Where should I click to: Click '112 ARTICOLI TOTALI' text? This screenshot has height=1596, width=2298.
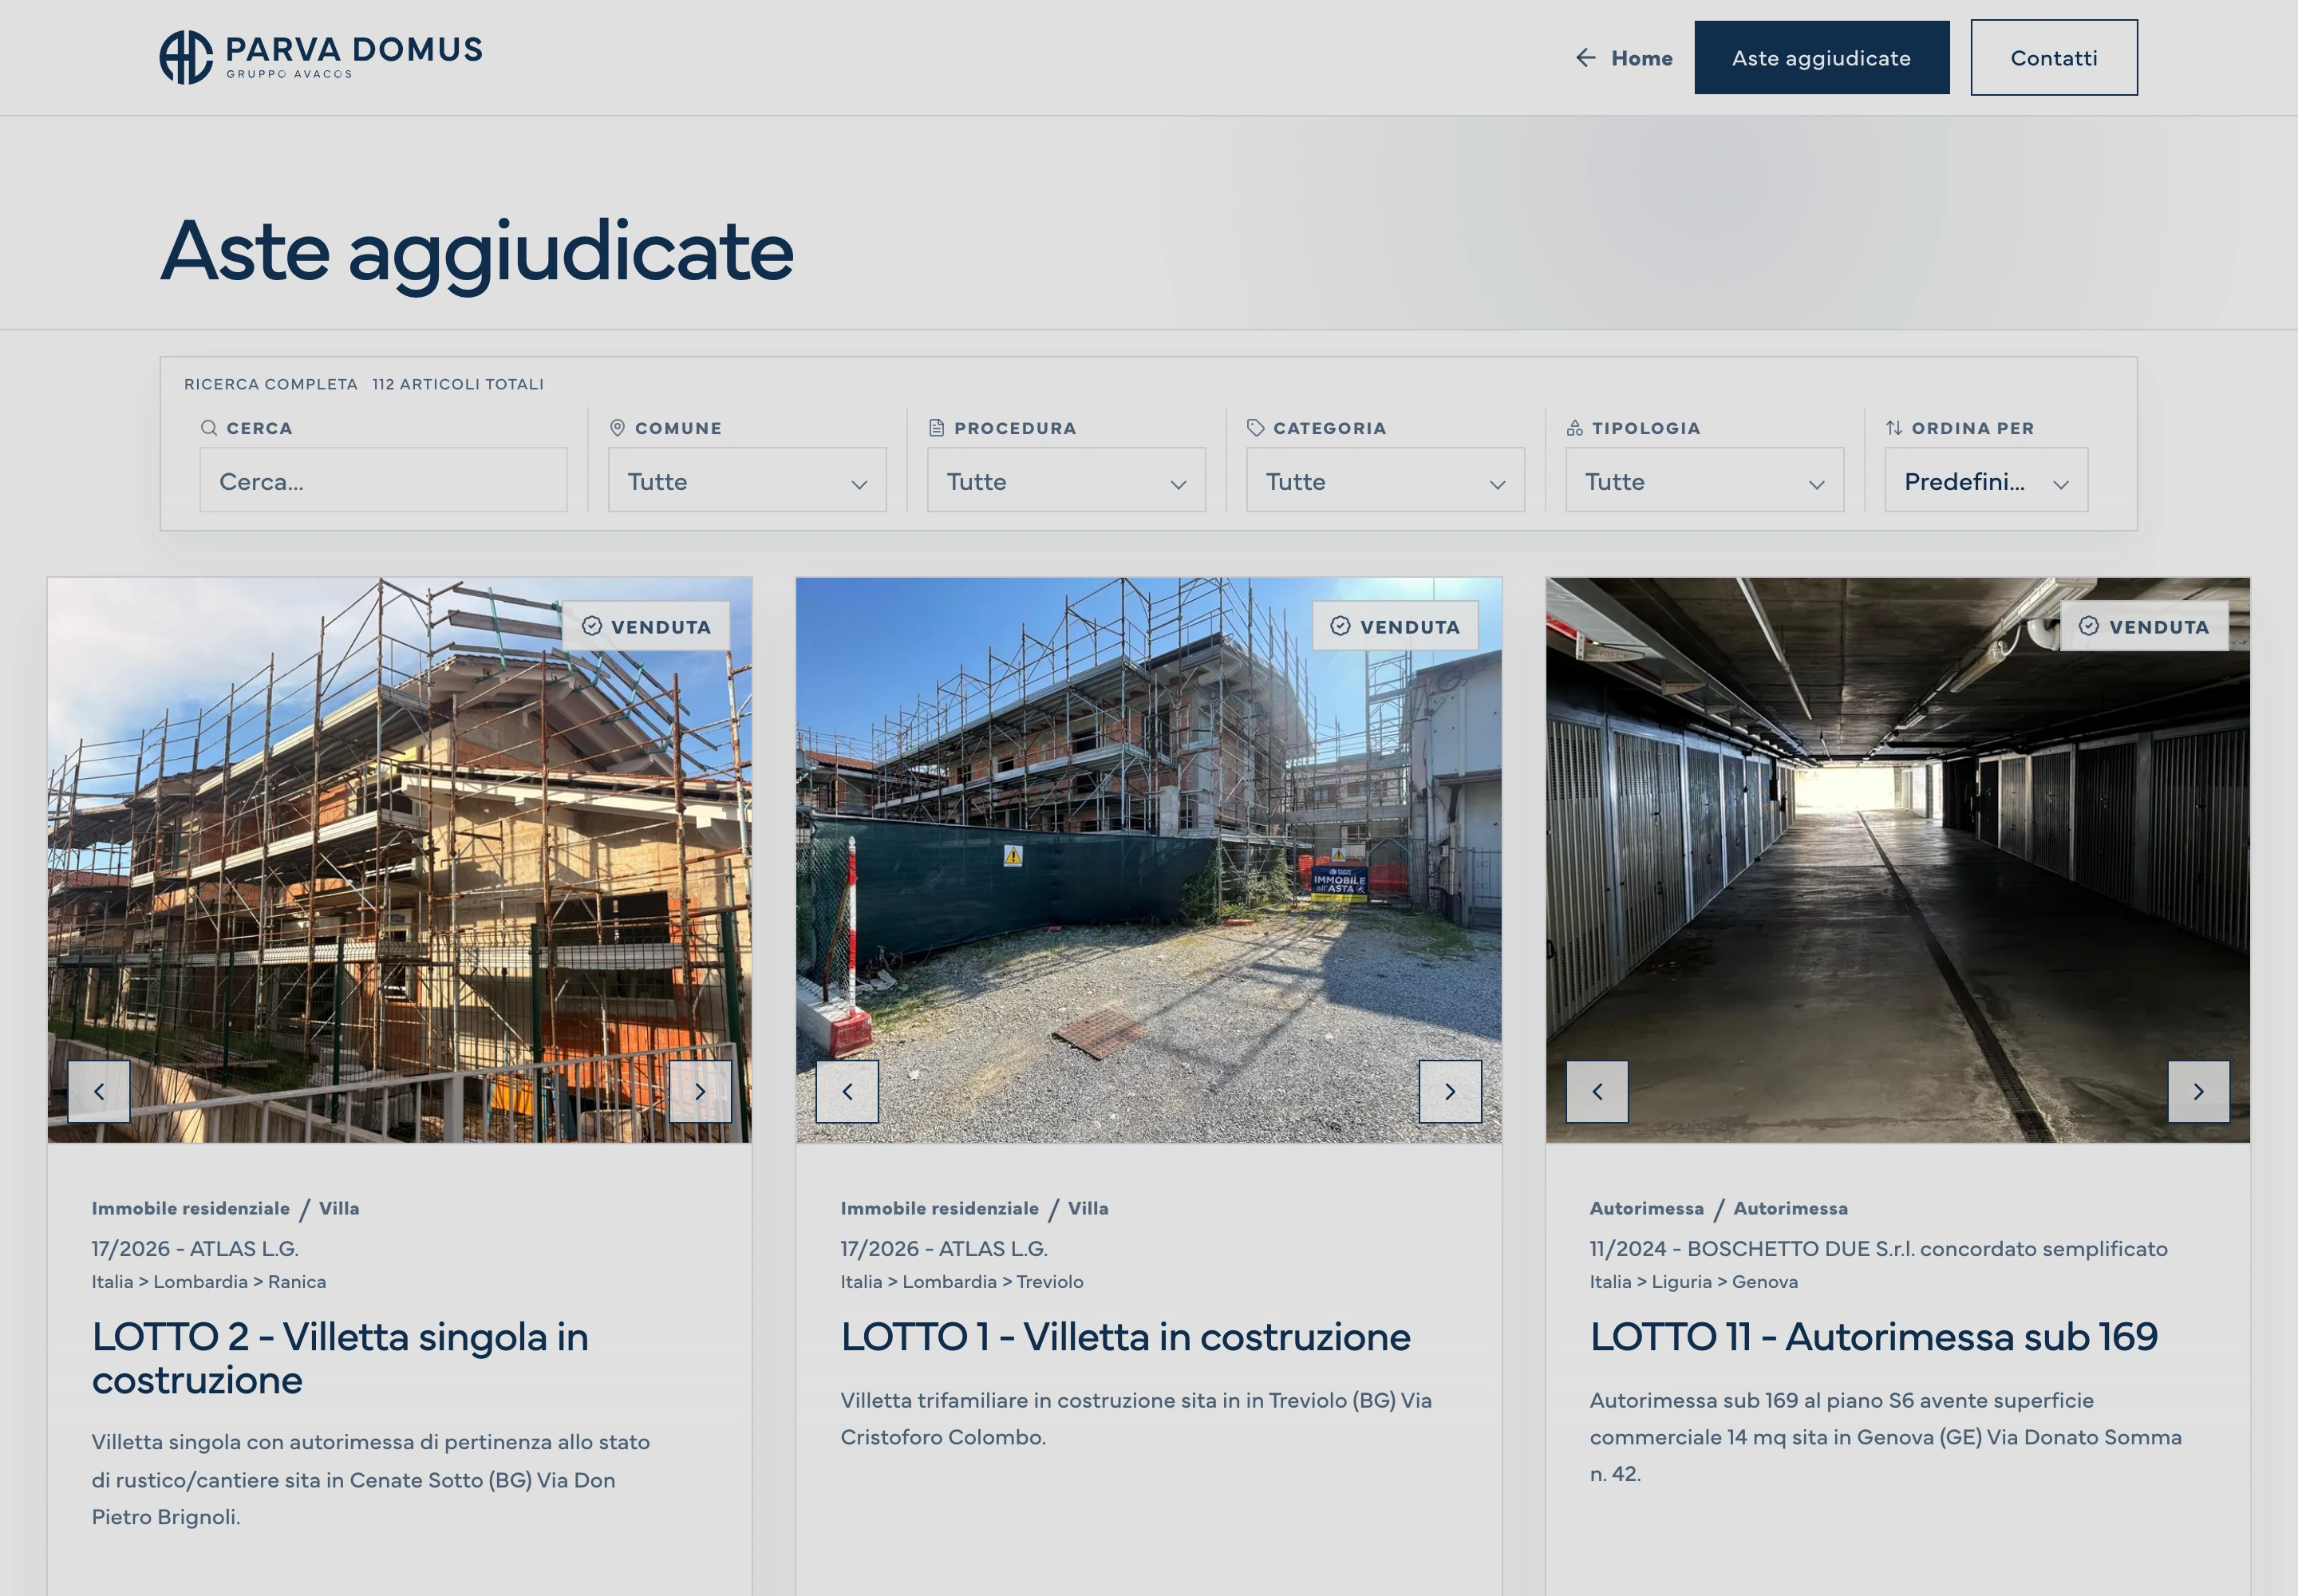[458, 384]
